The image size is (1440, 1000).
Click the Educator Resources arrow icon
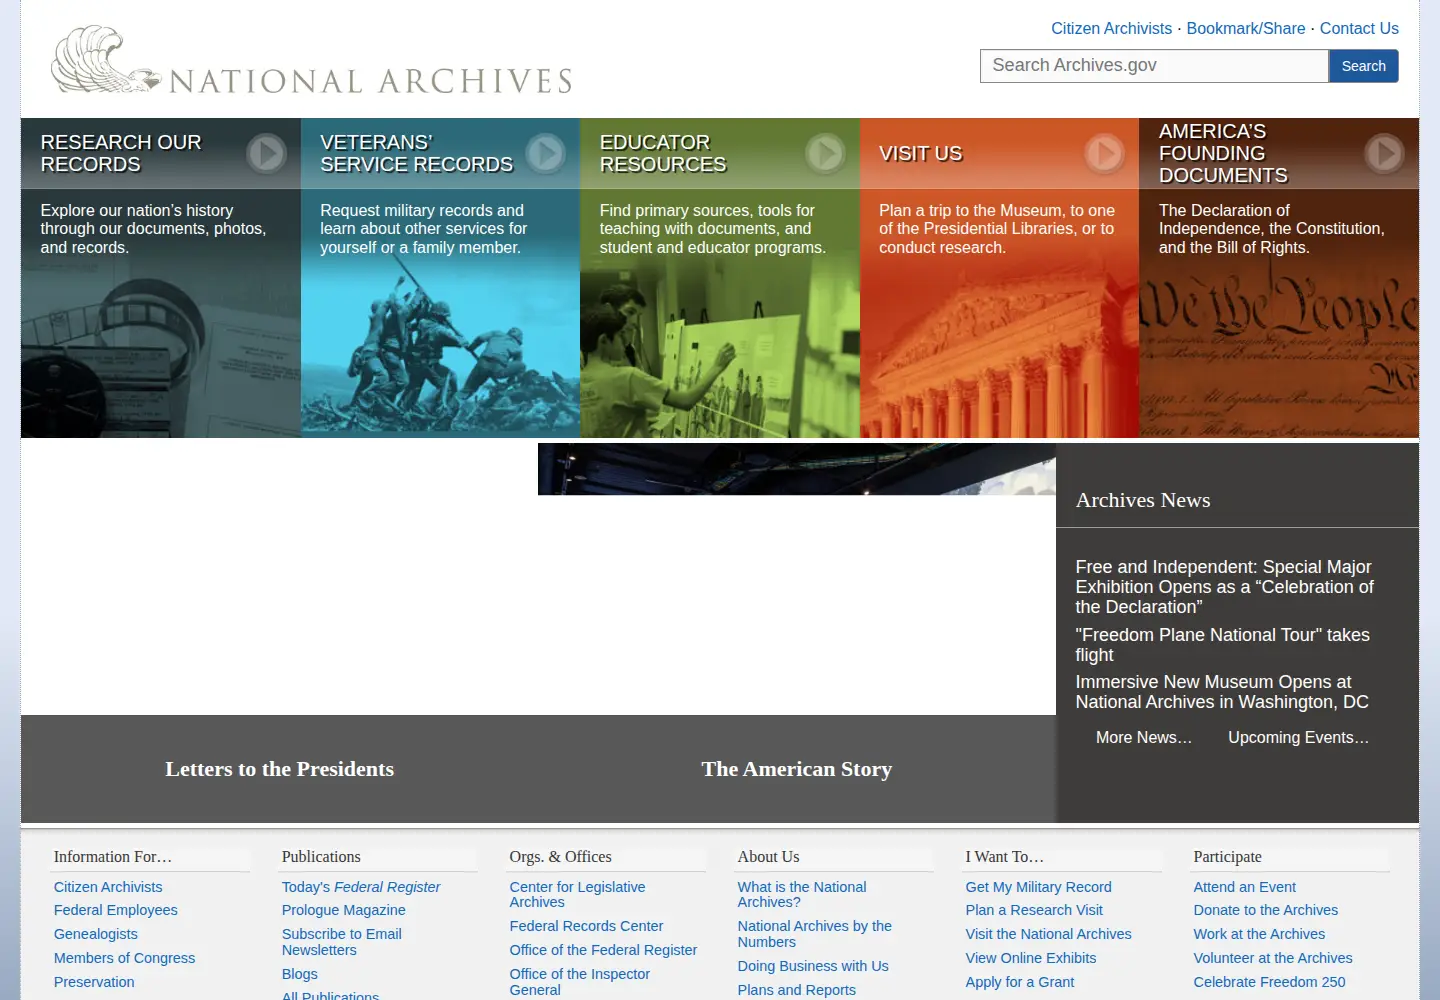[x=825, y=153]
